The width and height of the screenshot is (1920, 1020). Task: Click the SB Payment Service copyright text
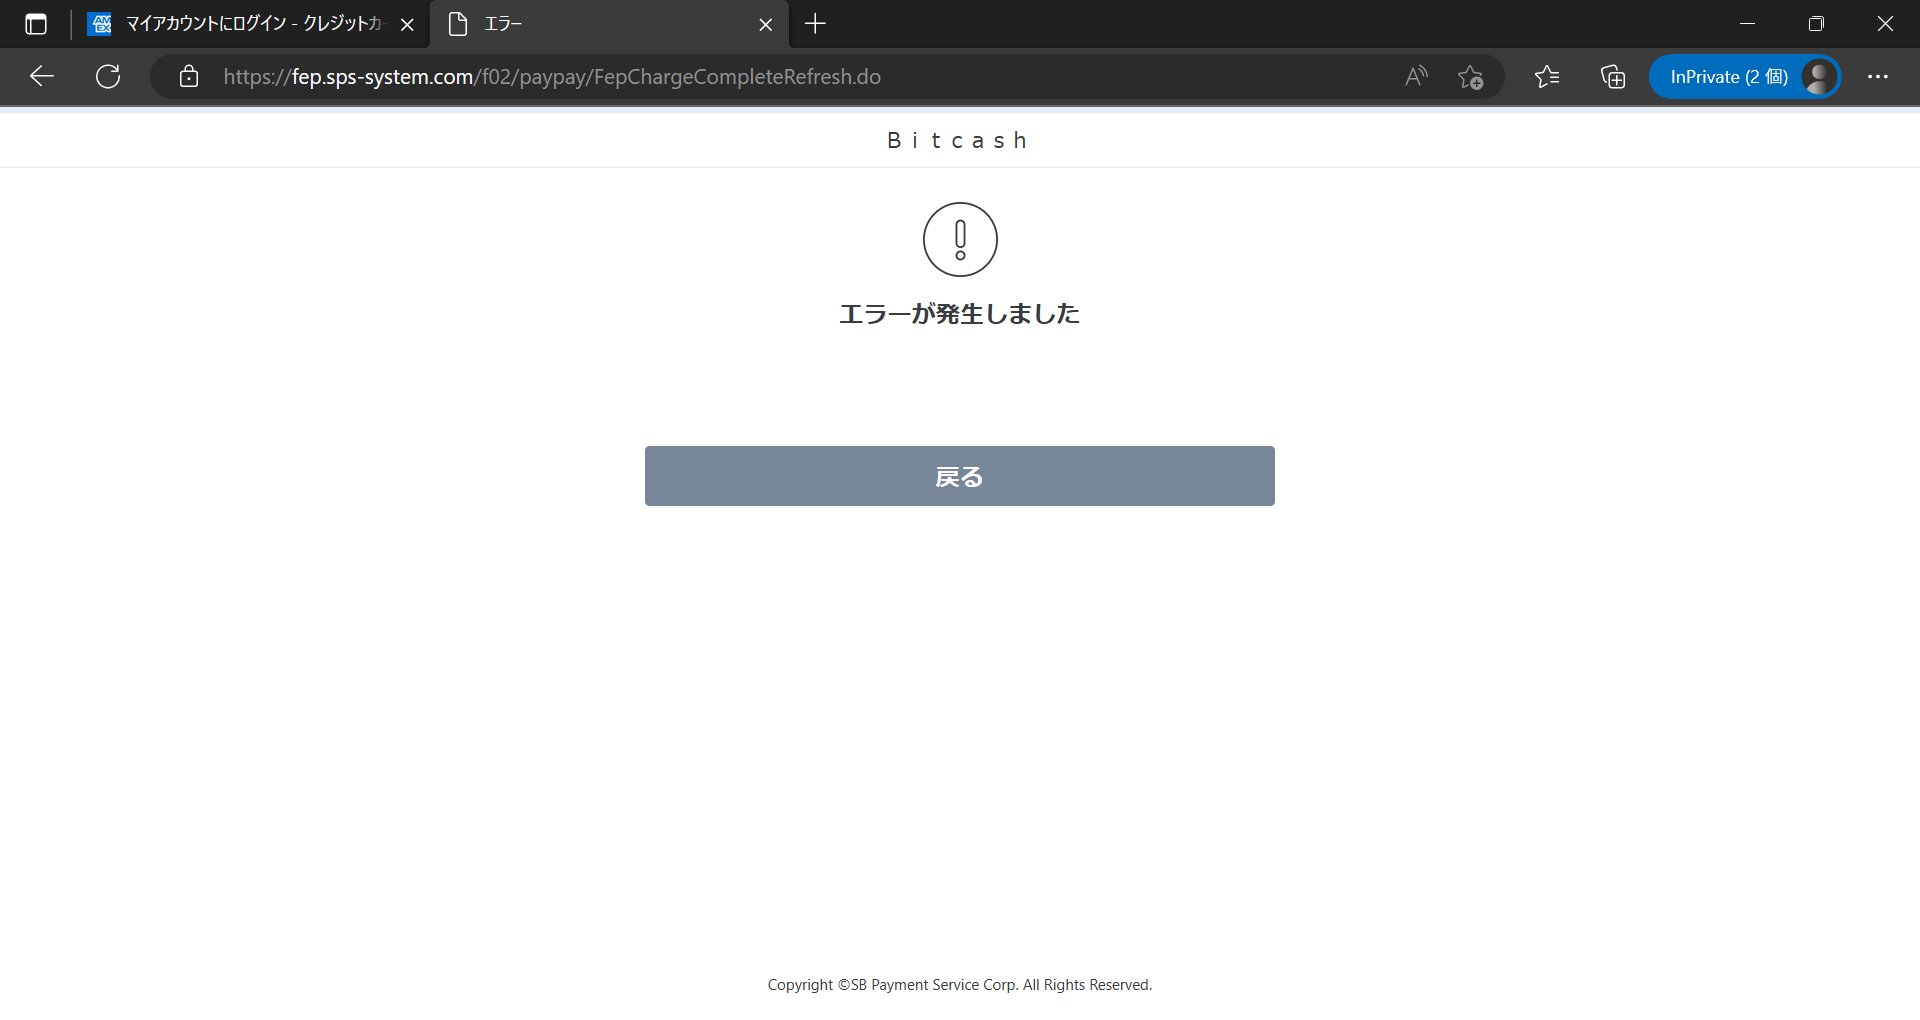point(960,985)
